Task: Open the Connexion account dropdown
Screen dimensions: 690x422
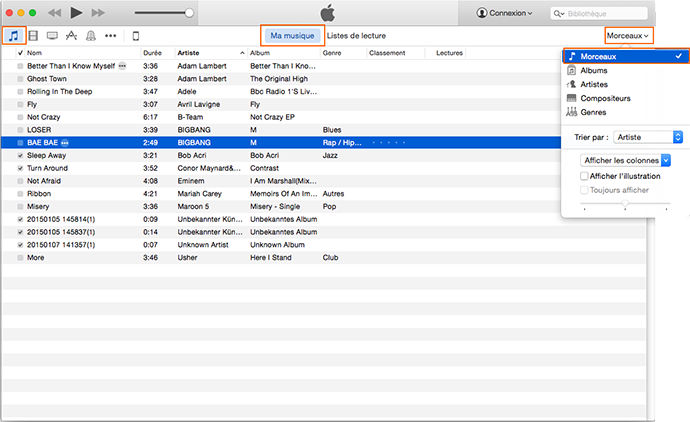Action: 505,13
